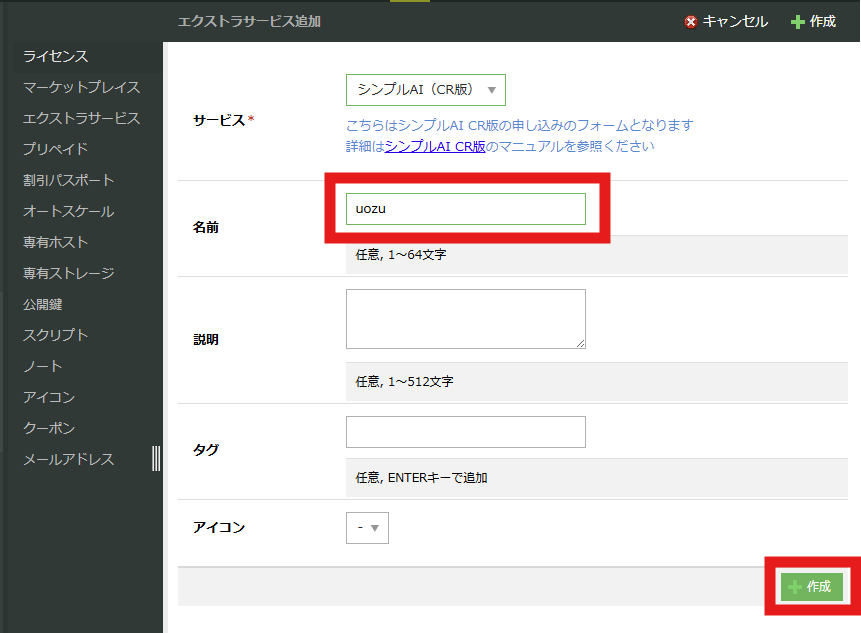861x633 pixels.
Task: Select スクリプト sidebar item
Action: point(56,335)
